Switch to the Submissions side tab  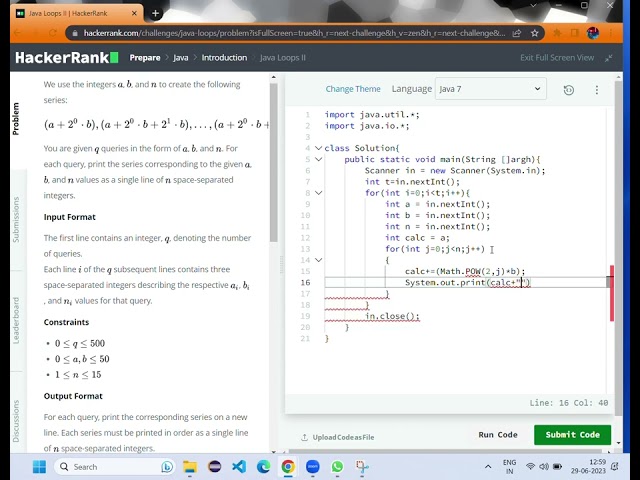pyautogui.click(x=16, y=220)
